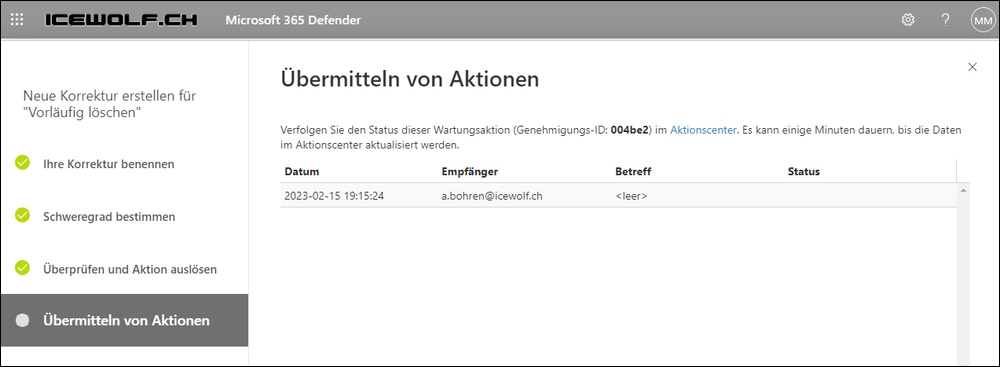Click the approval ID 004be2
1000x367 pixels.
(x=629, y=130)
